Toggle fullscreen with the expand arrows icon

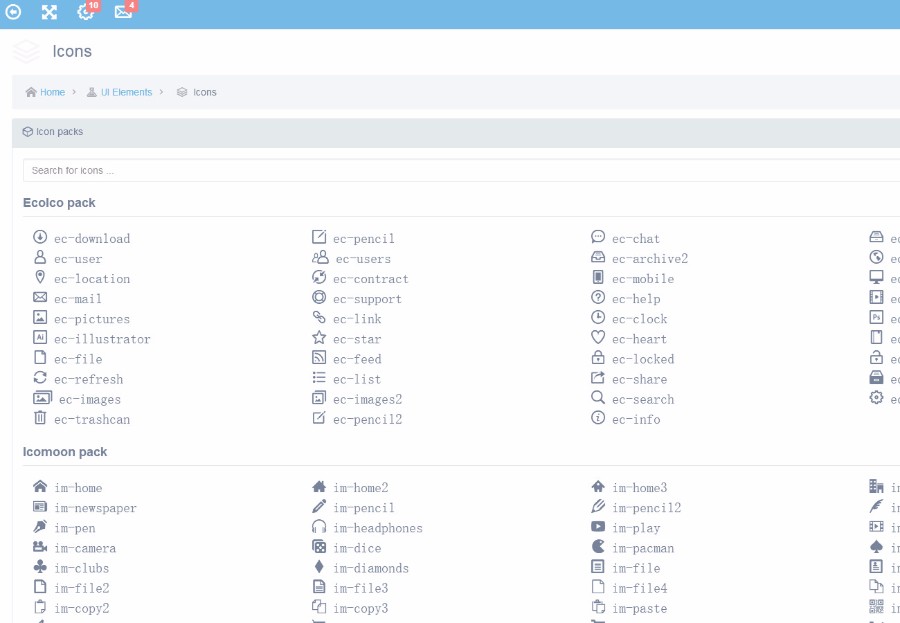coord(49,12)
